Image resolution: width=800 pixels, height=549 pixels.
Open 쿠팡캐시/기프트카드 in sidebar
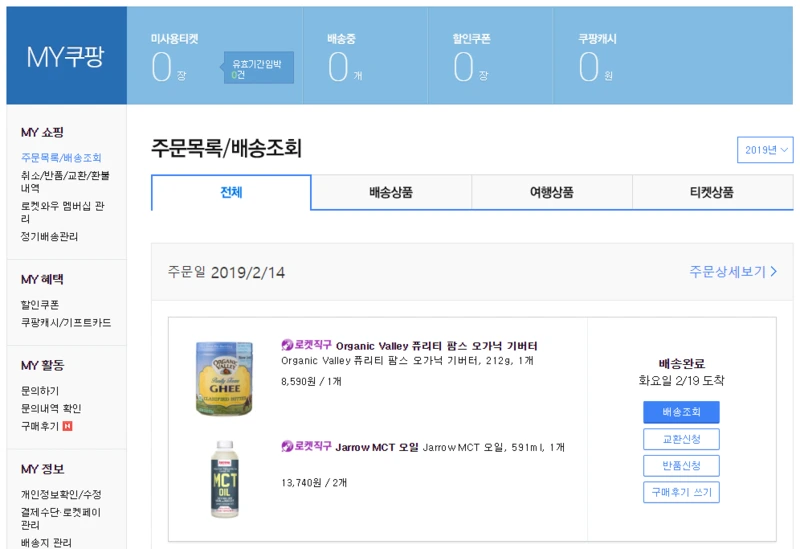coord(66,322)
